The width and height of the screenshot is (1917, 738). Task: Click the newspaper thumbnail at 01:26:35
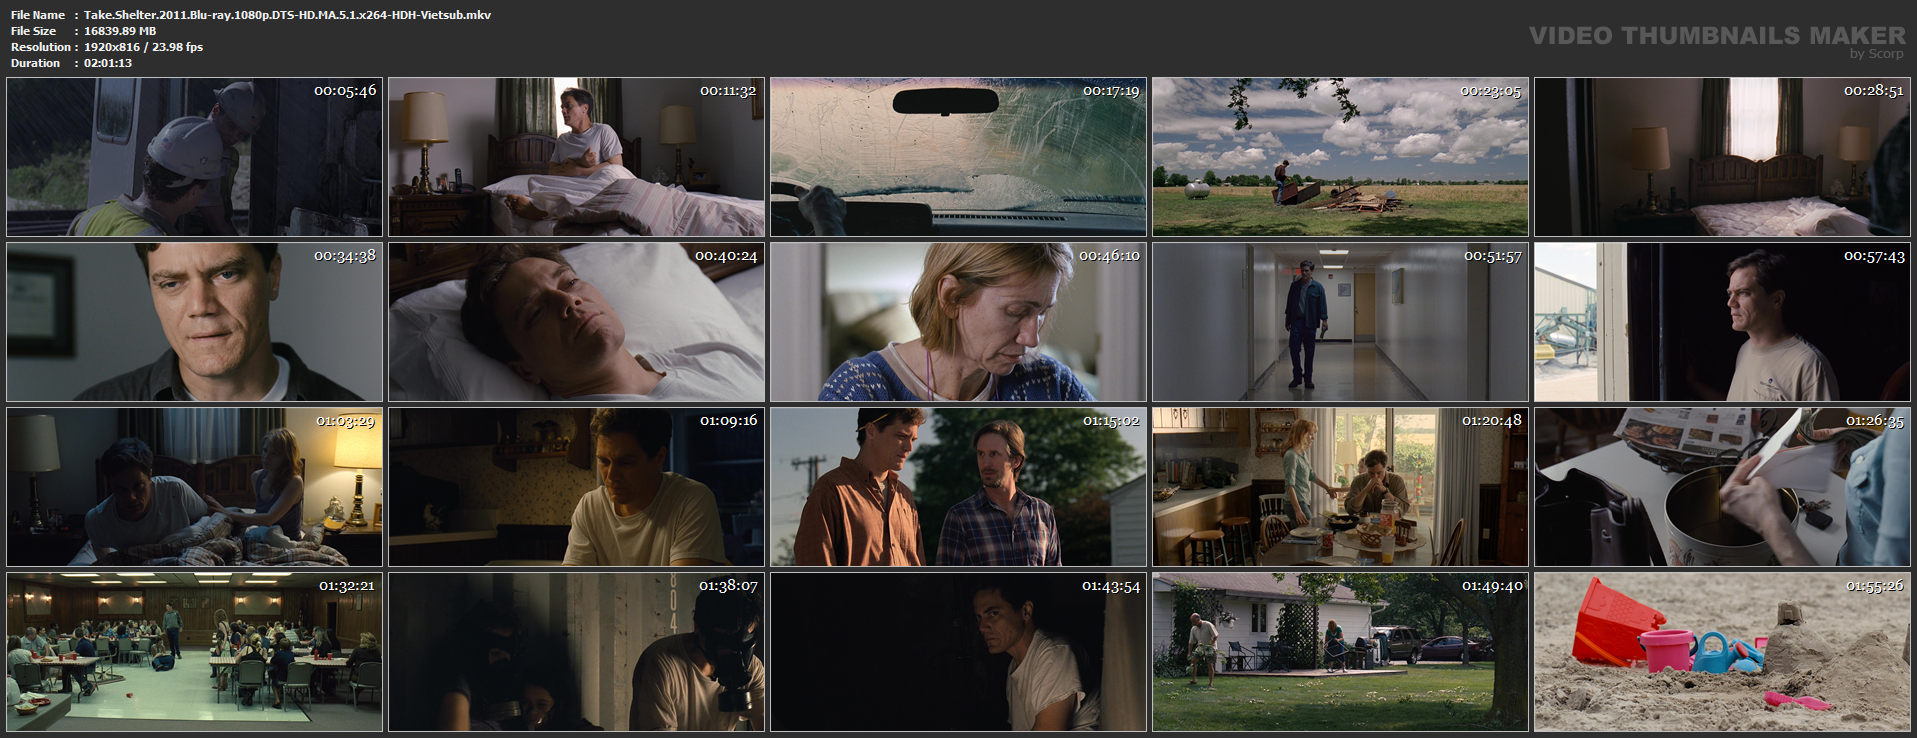[1723, 487]
